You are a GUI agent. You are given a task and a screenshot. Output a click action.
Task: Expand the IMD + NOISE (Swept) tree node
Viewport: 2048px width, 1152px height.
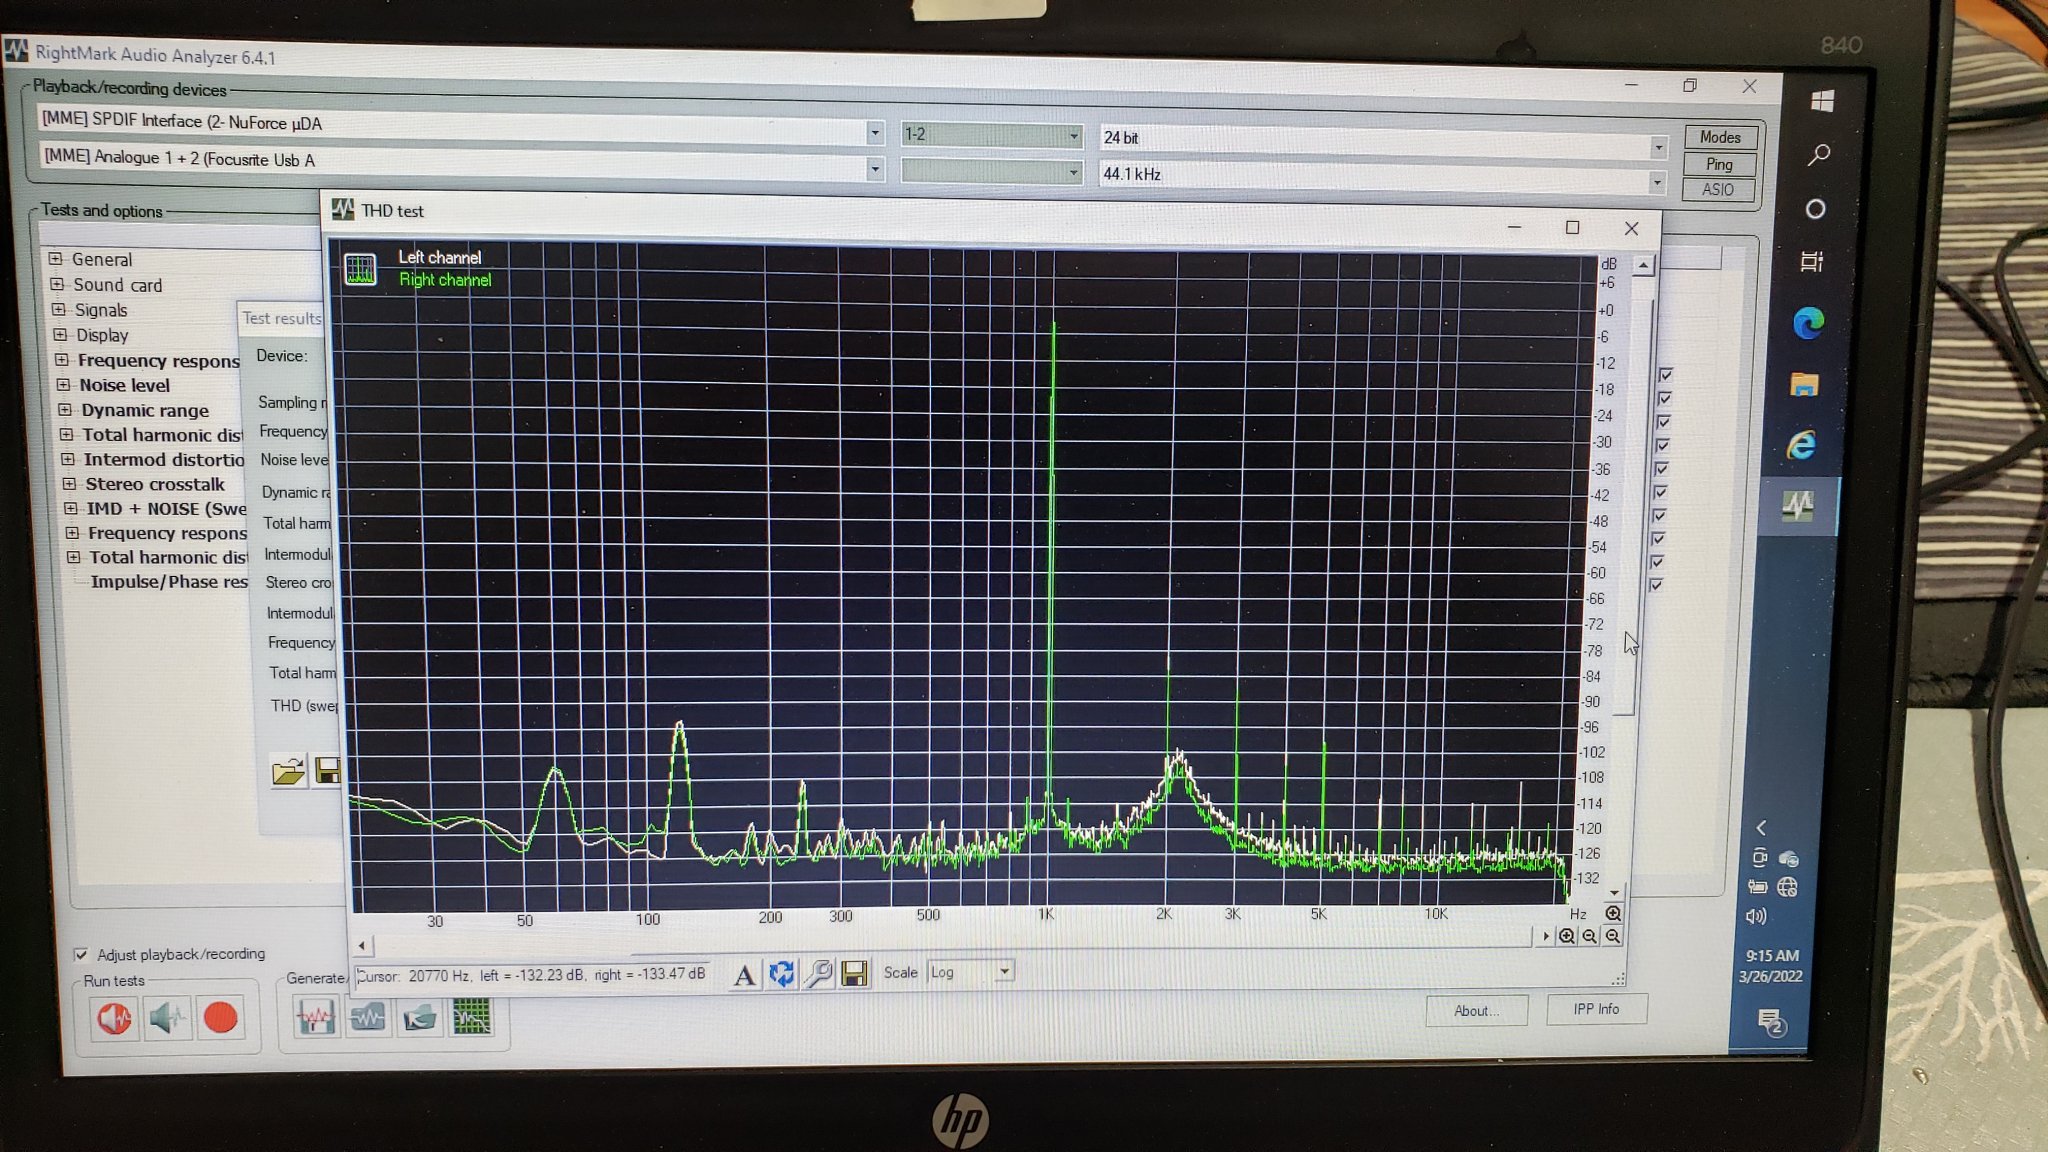(71, 508)
